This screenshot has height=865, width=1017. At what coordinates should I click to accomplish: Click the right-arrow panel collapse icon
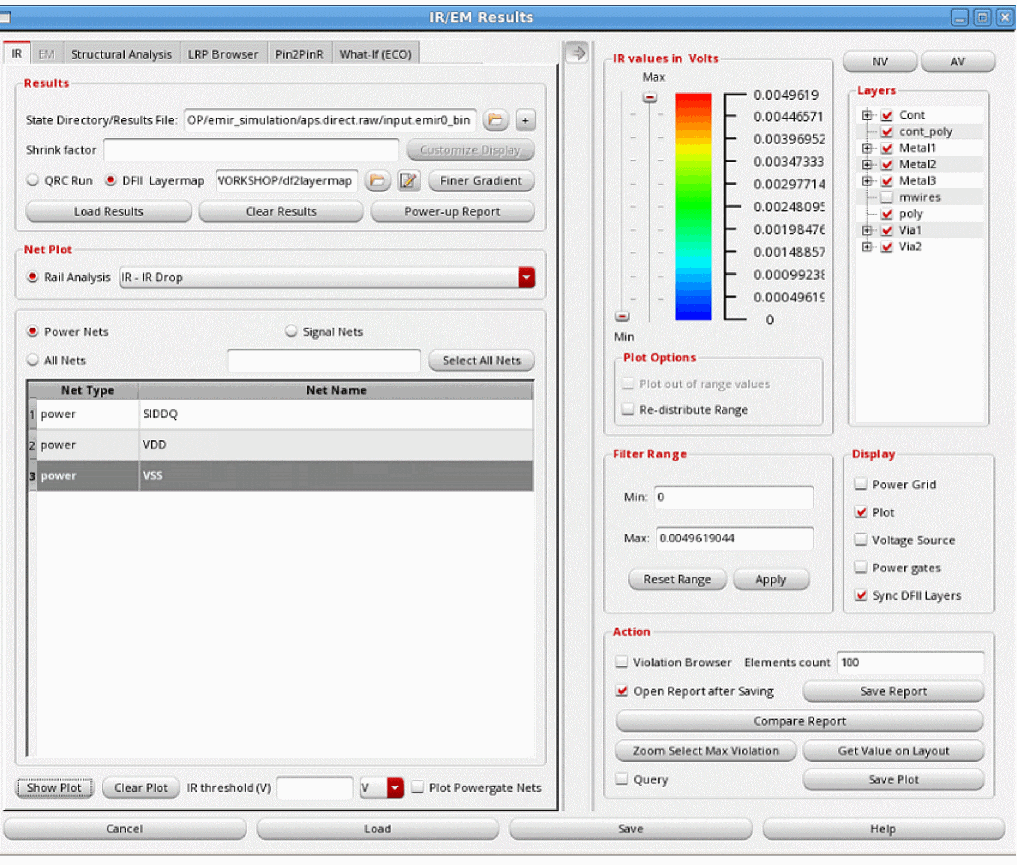click(x=576, y=53)
